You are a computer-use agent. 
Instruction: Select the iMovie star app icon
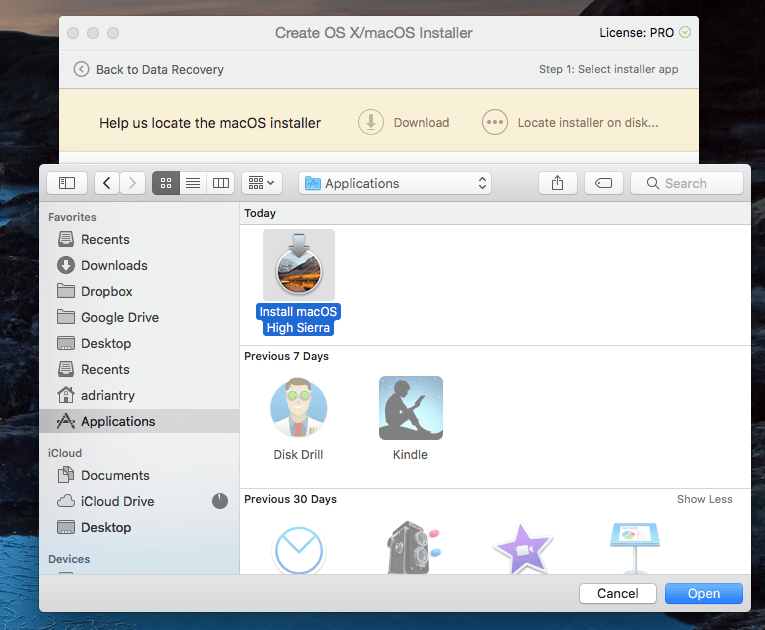(523, 548)
